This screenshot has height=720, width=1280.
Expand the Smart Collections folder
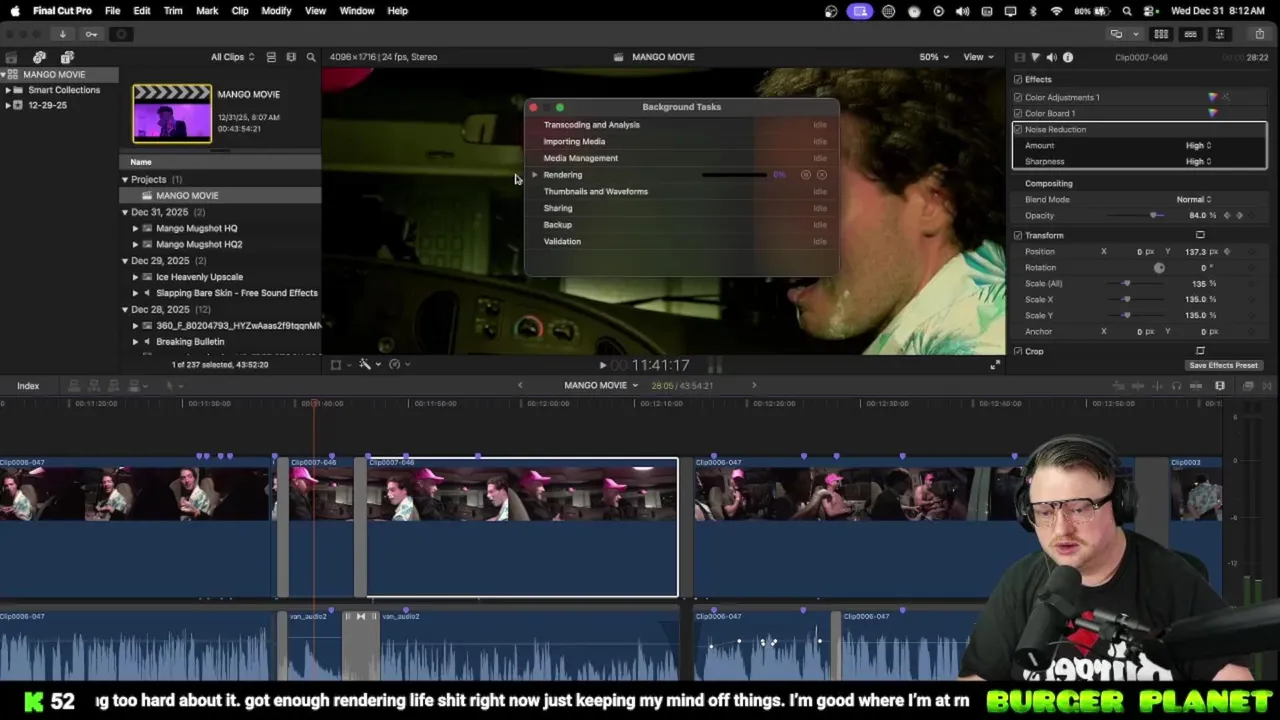tap(8, 90)
